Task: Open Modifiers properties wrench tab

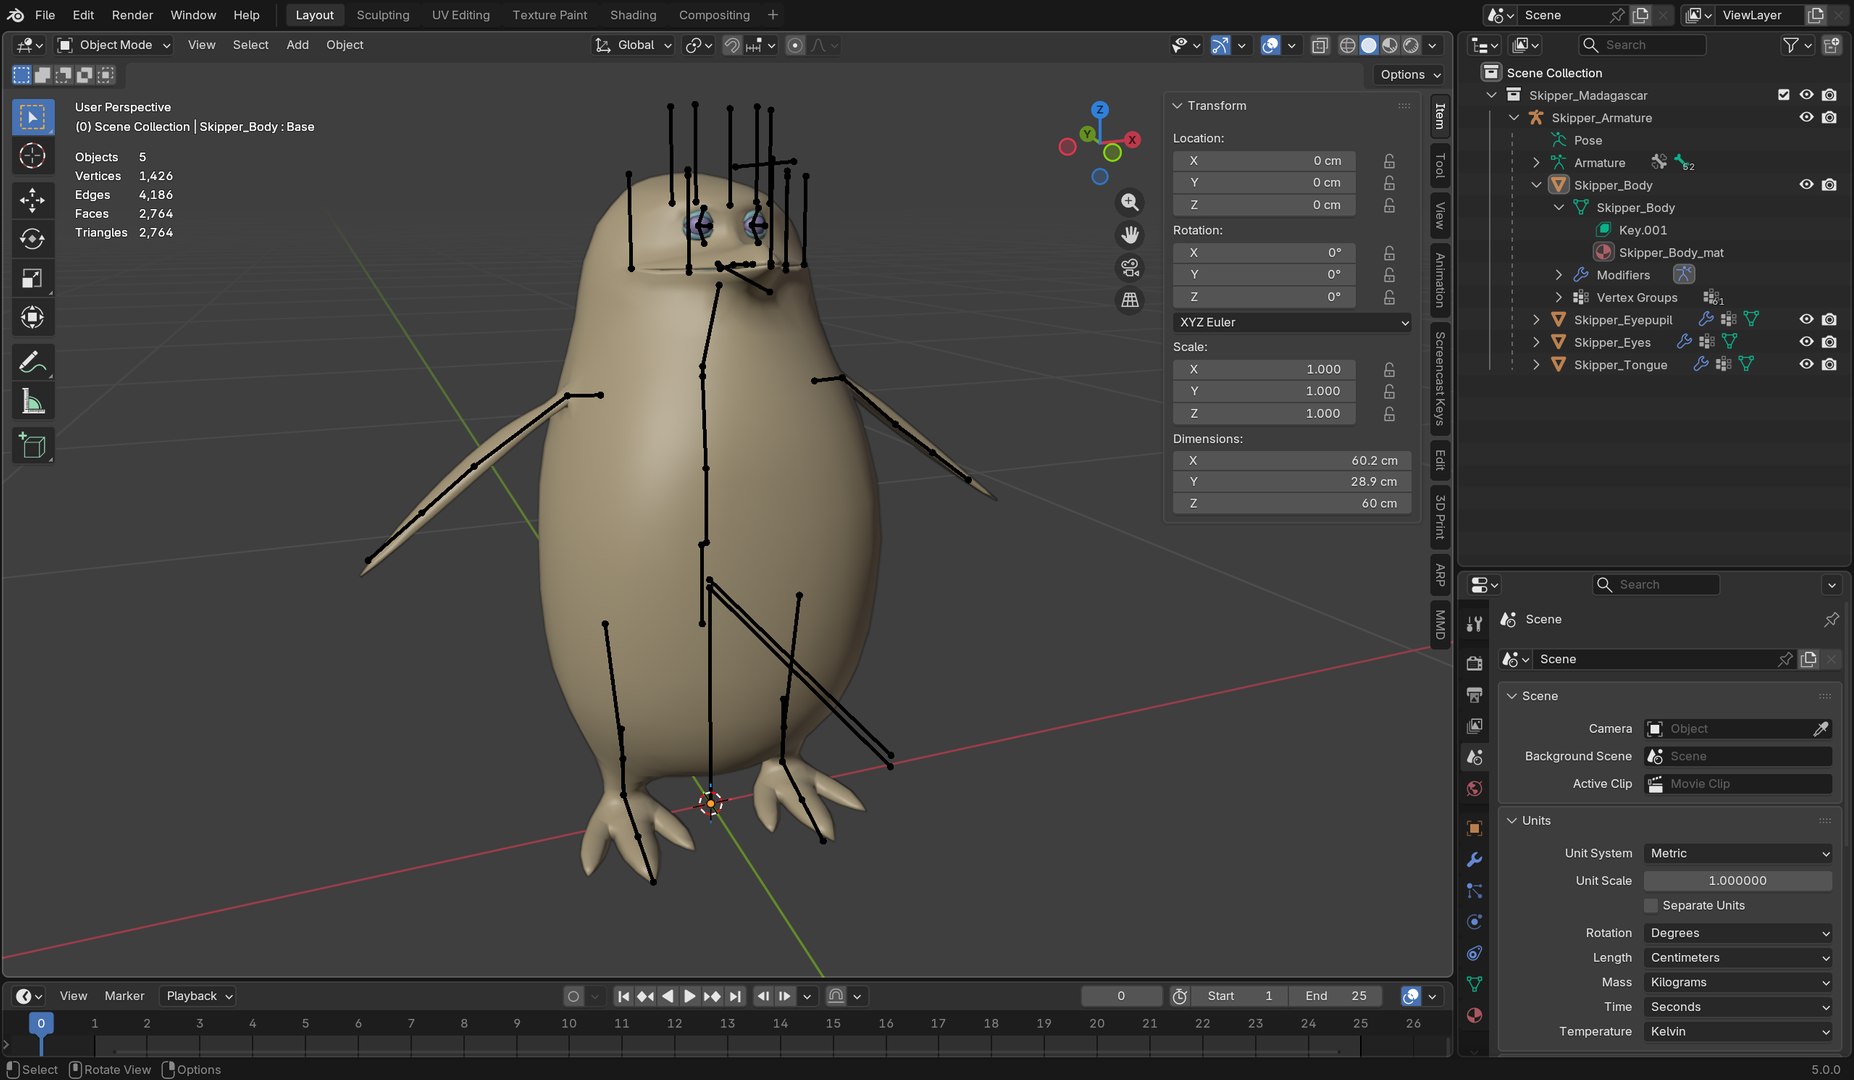Action: [x=1474, y=860]
